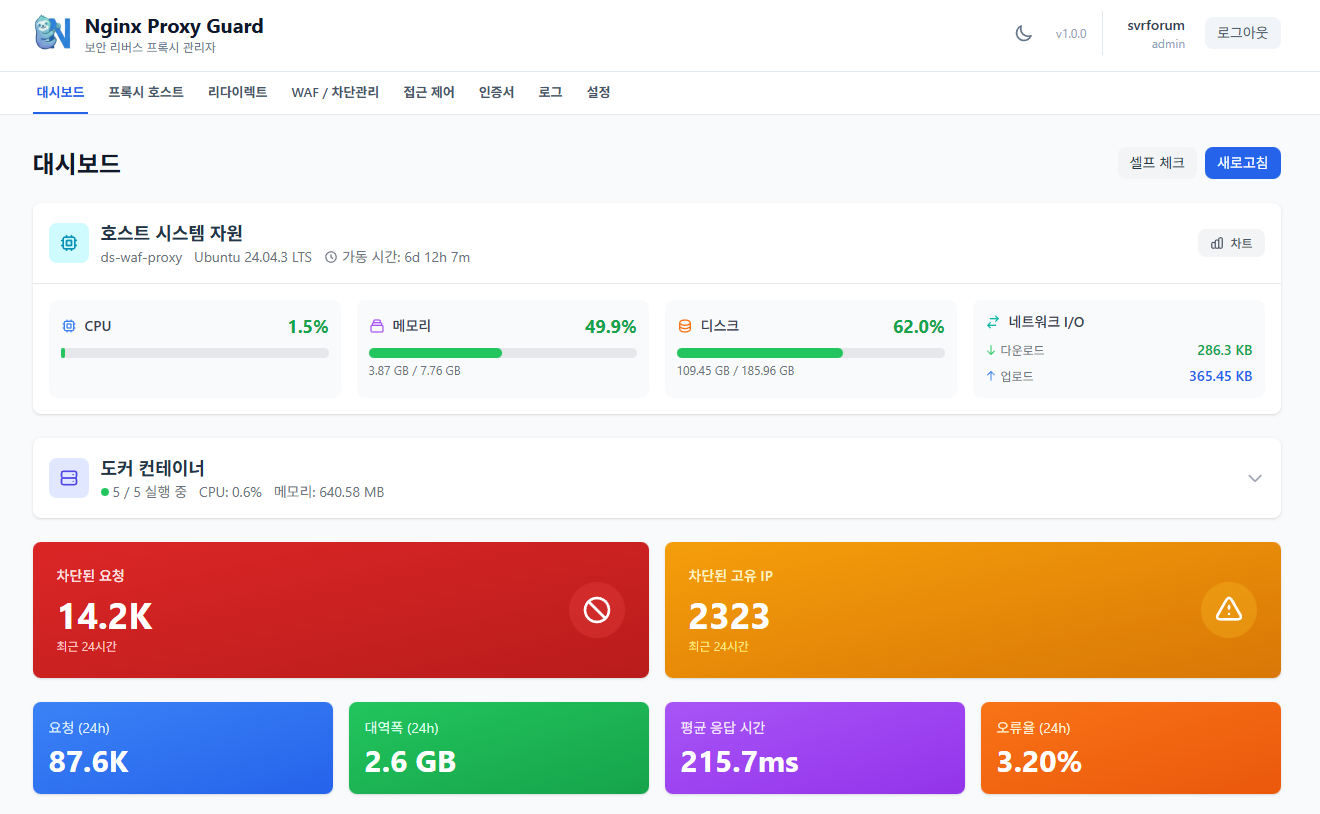Click the network I/O arrows icon
Viewport: 1320px width, 814px height.
pyautogui.click(x=993, y=322)
